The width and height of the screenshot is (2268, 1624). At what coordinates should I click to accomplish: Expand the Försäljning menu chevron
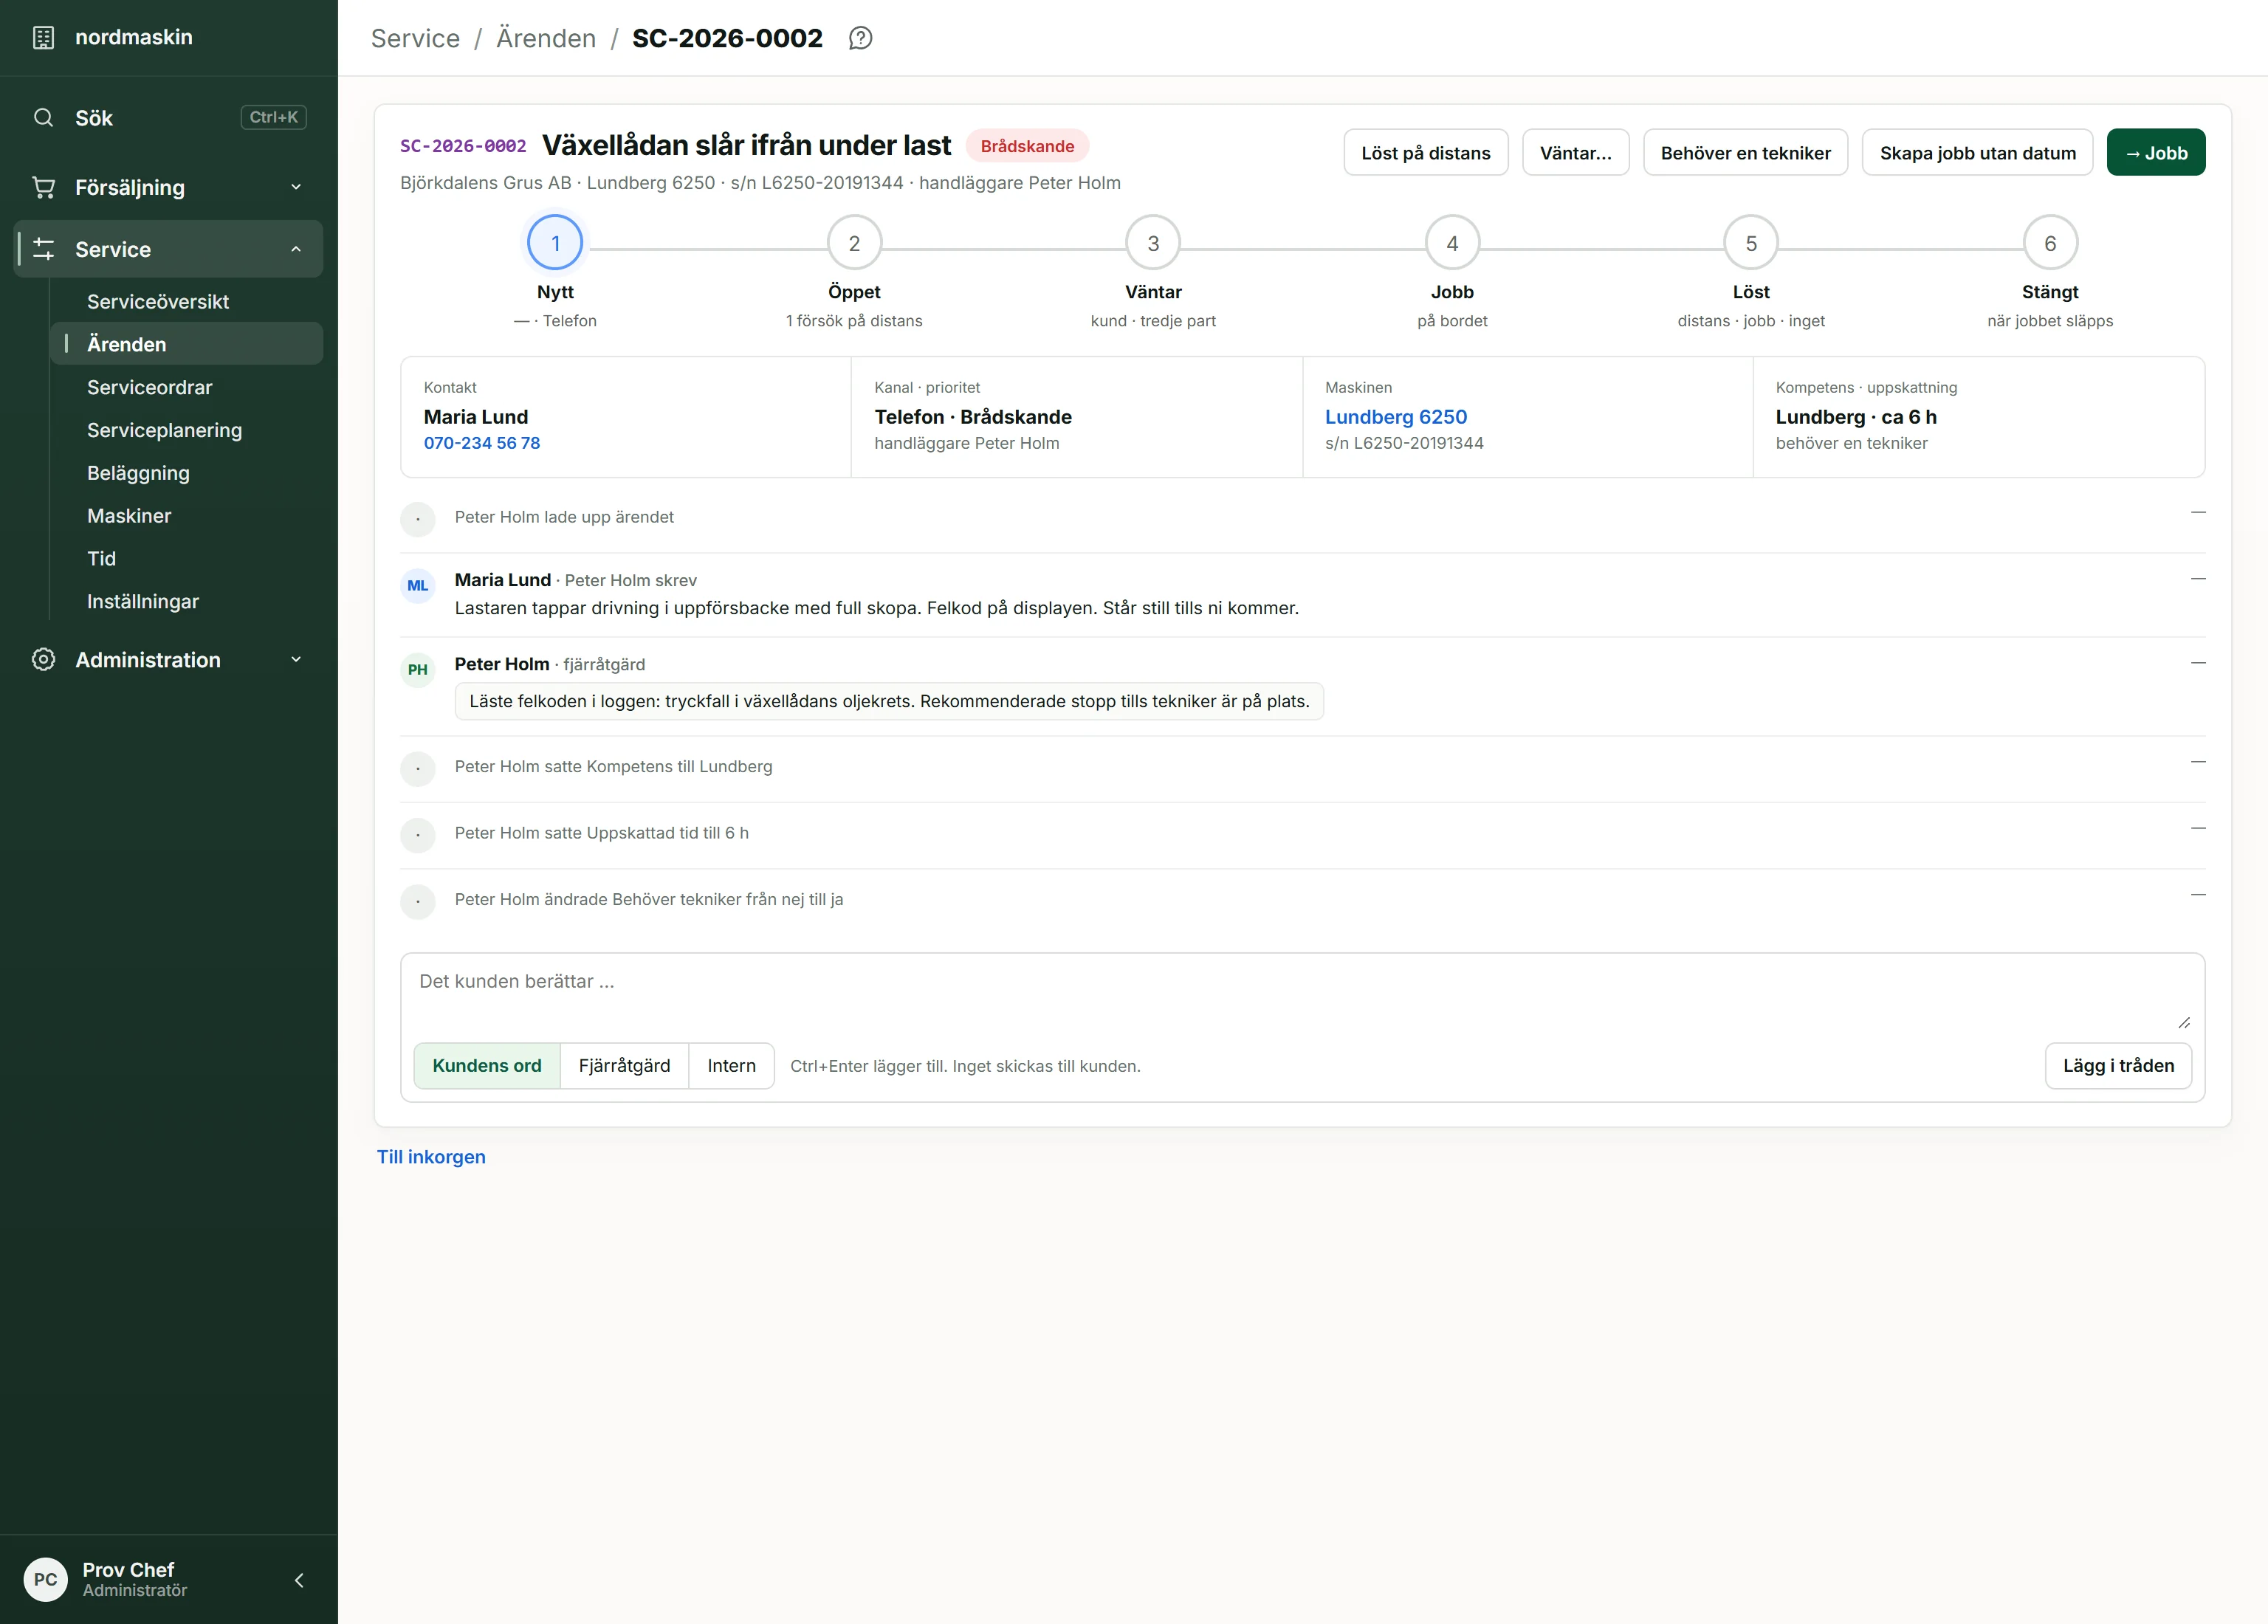point(296,187)
